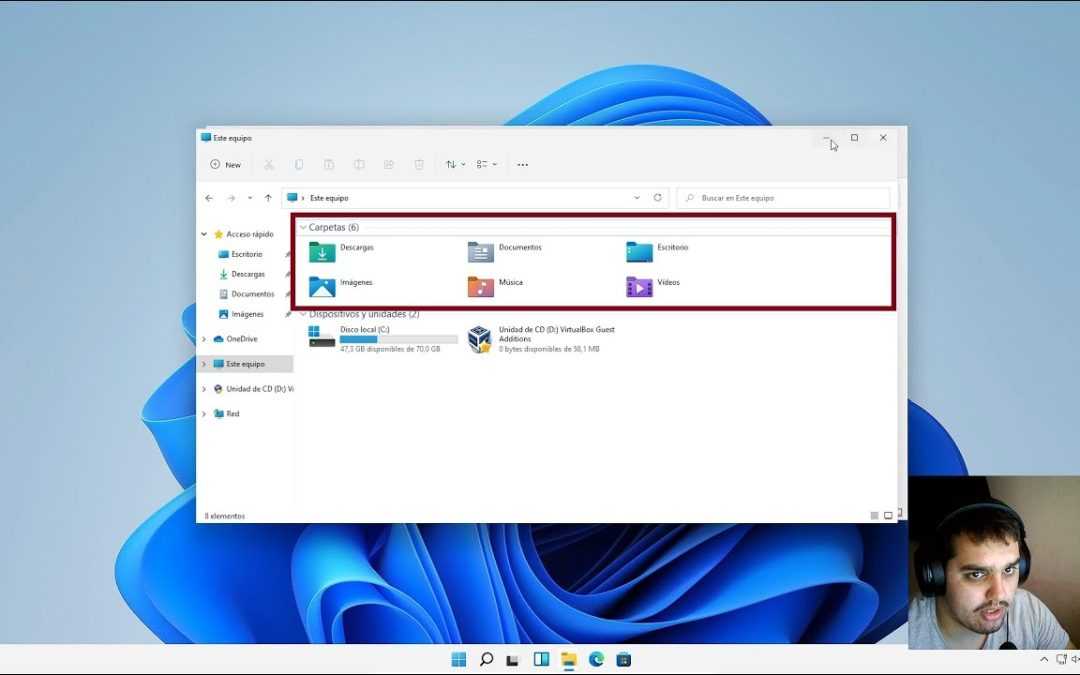
Task: Click the Share icon in the toolbar
Action: (x=388, y=165)
